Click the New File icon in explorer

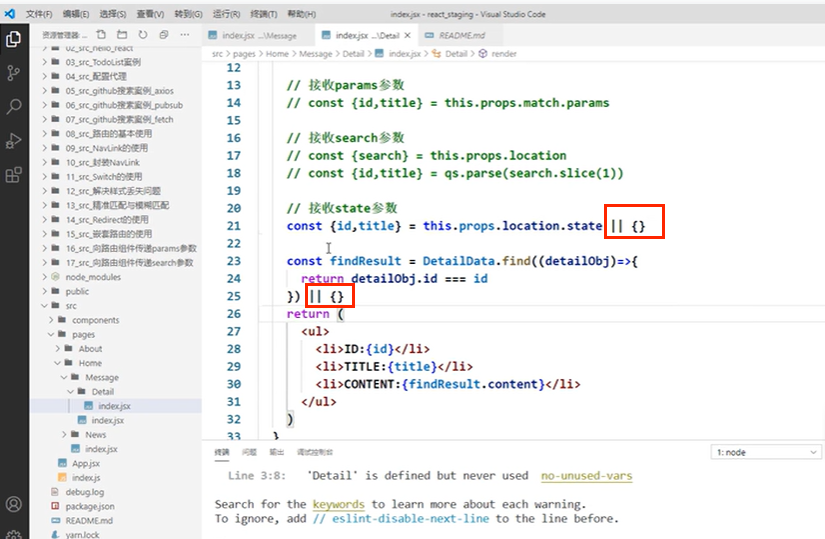pyautogui.click(x=101, y=35)
